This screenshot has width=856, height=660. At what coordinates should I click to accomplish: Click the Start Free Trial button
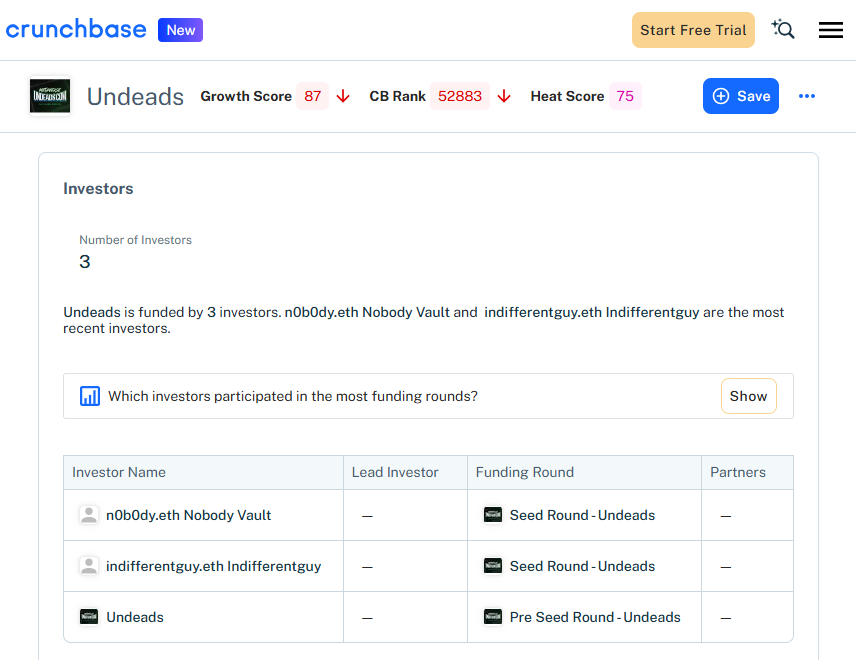coord(693,30)
